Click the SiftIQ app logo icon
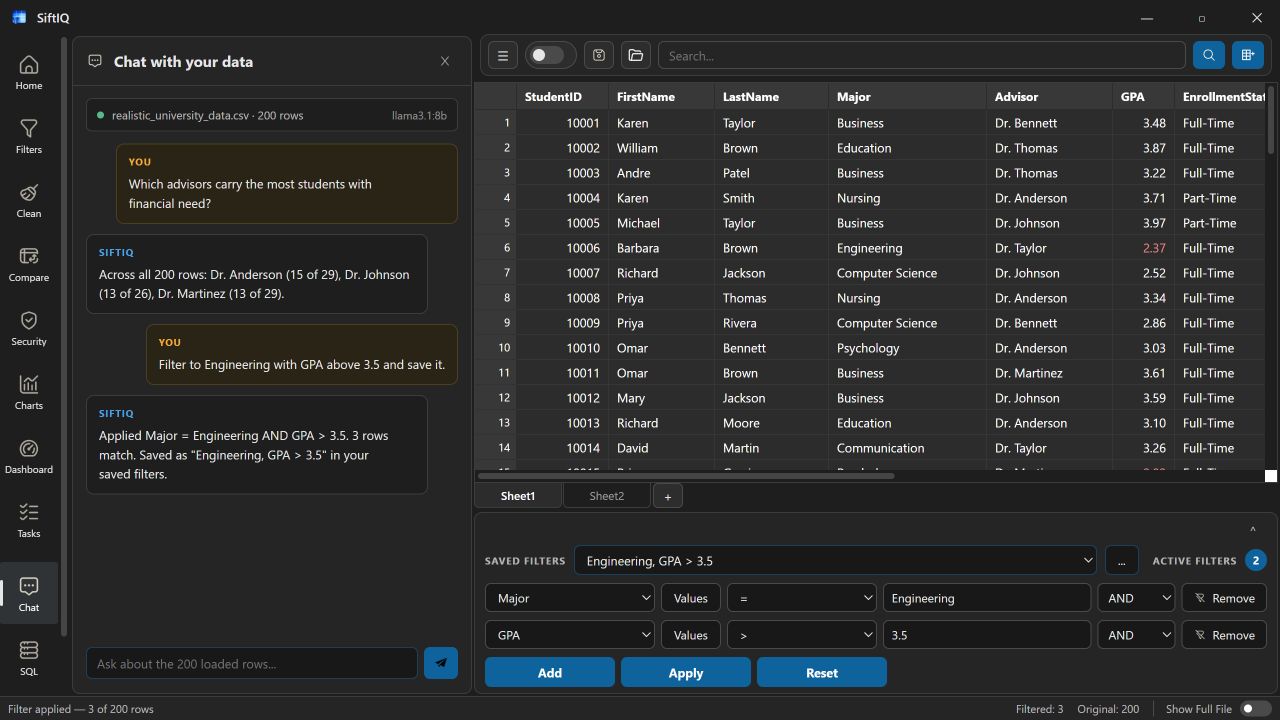 [19, 18]
